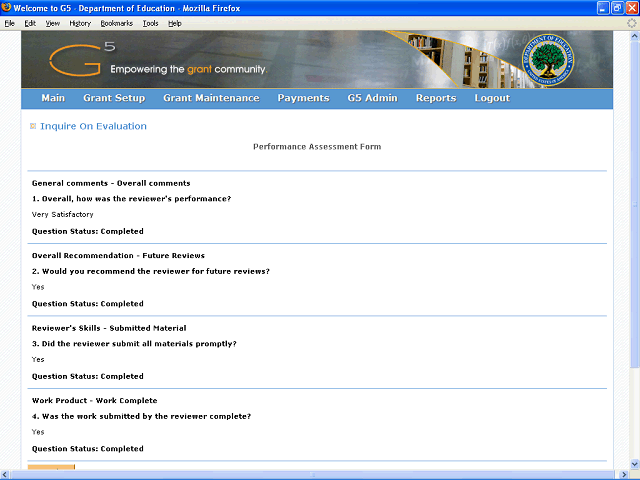Open the View menu
Viewport: 640px width, 480px height.
[x=52, y=24]
